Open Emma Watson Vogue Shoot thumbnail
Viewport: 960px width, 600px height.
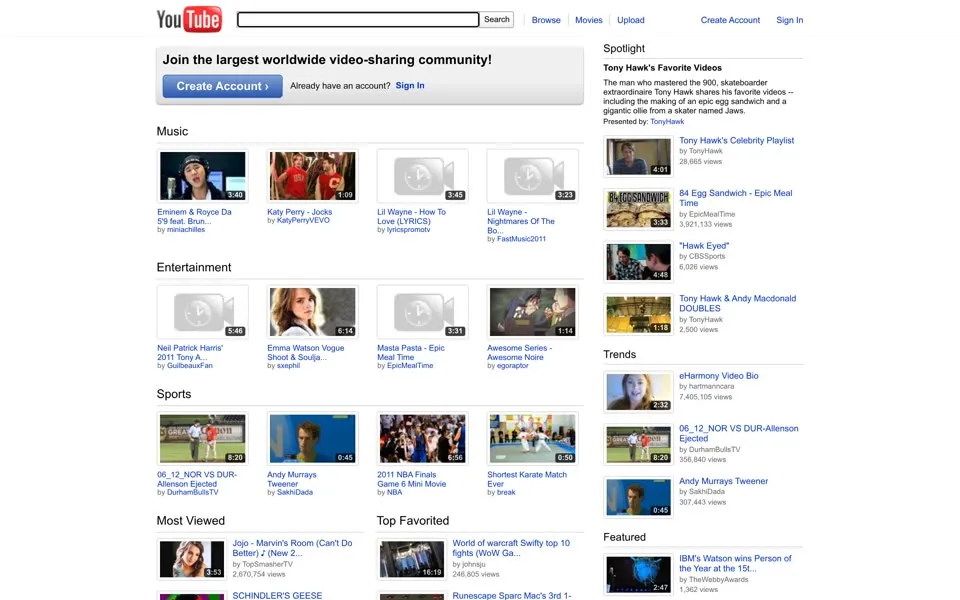click(312, 312)
